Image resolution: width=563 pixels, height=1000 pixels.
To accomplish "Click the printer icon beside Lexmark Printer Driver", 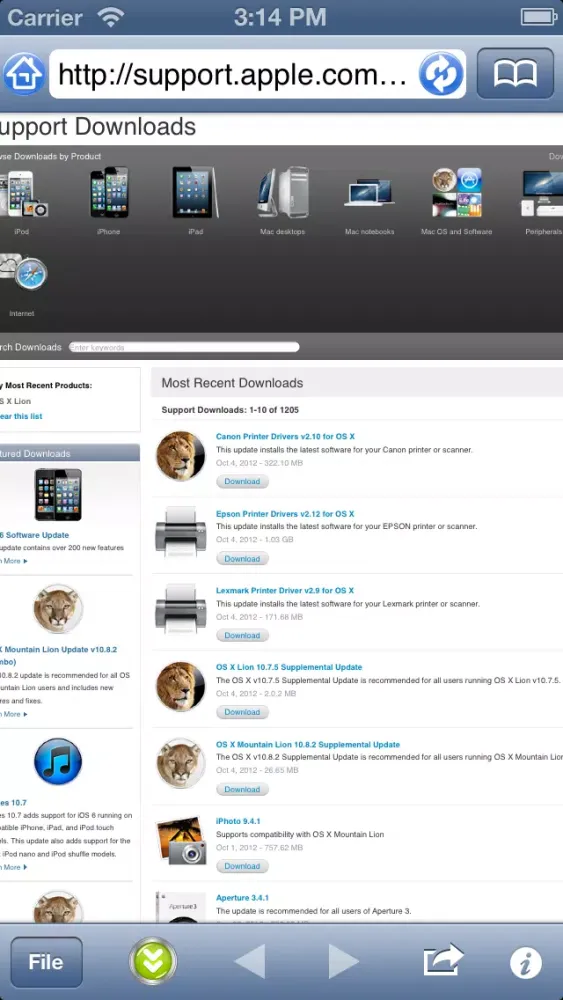I will (x=181, y=608).
